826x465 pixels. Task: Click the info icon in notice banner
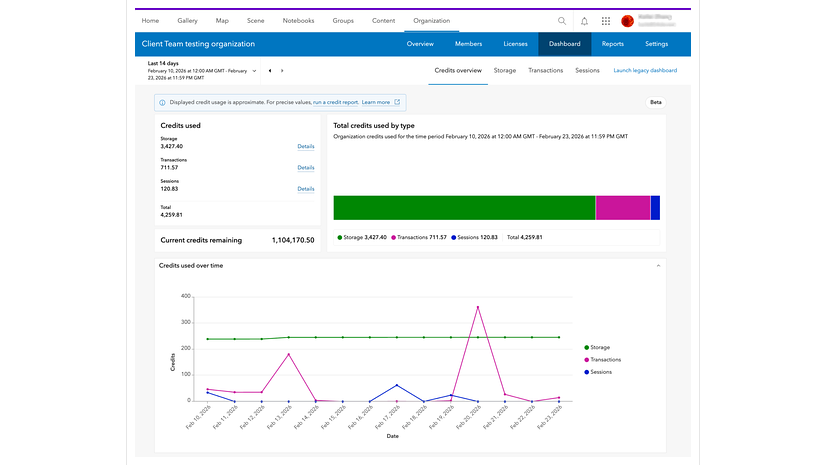coord(163,102)
